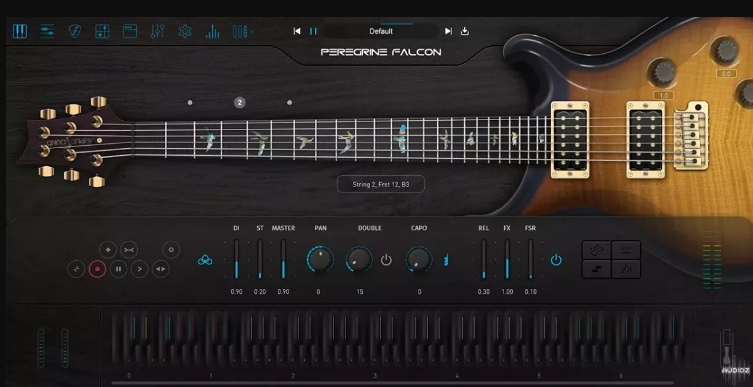
Task: Open settings gear icon
Action: (185, 31)
